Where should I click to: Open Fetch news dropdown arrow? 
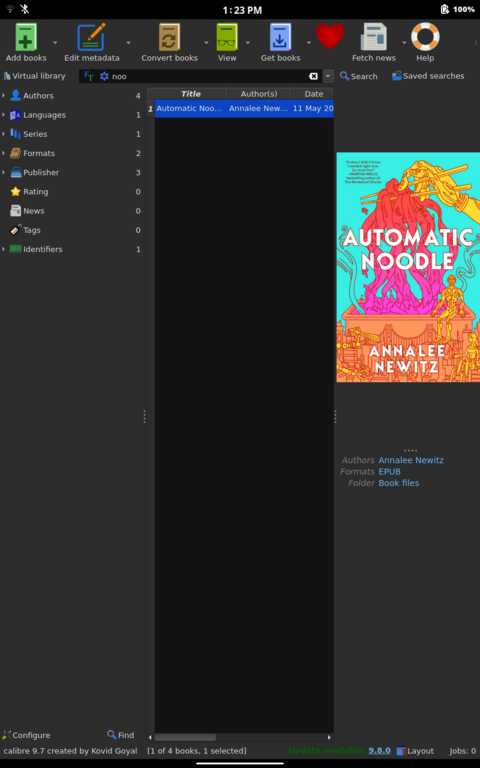tap(404, 43)
